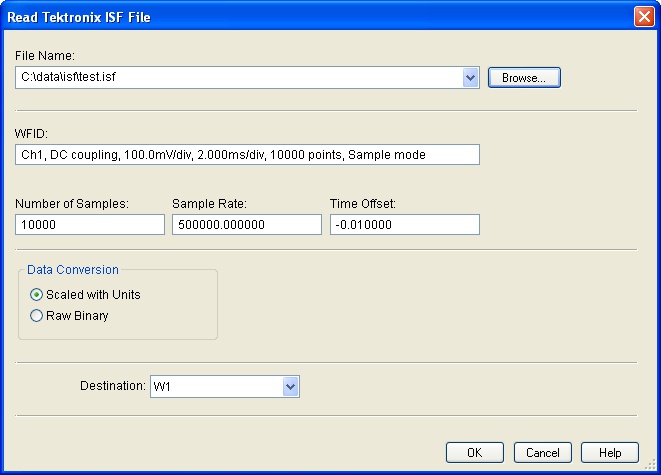
Task: Click the Data Conversion group label
Action: [x=73, y=270]
